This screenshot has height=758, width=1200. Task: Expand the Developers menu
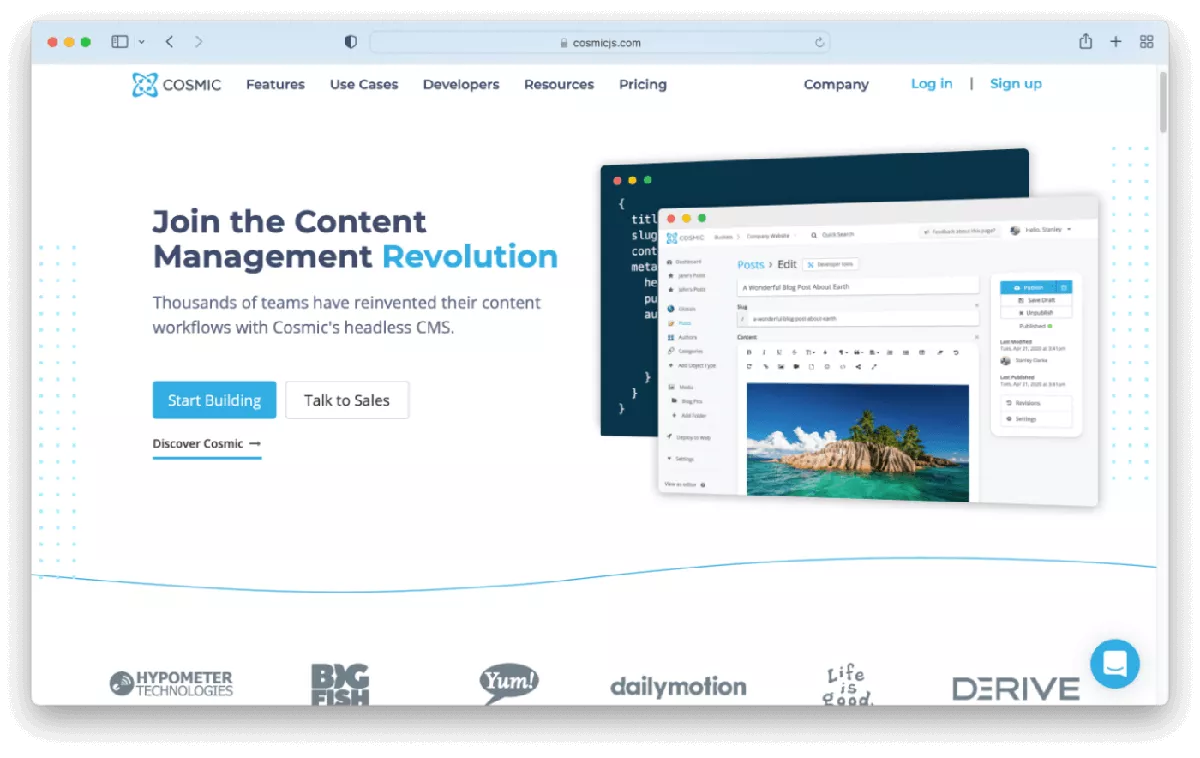point(461,85)
